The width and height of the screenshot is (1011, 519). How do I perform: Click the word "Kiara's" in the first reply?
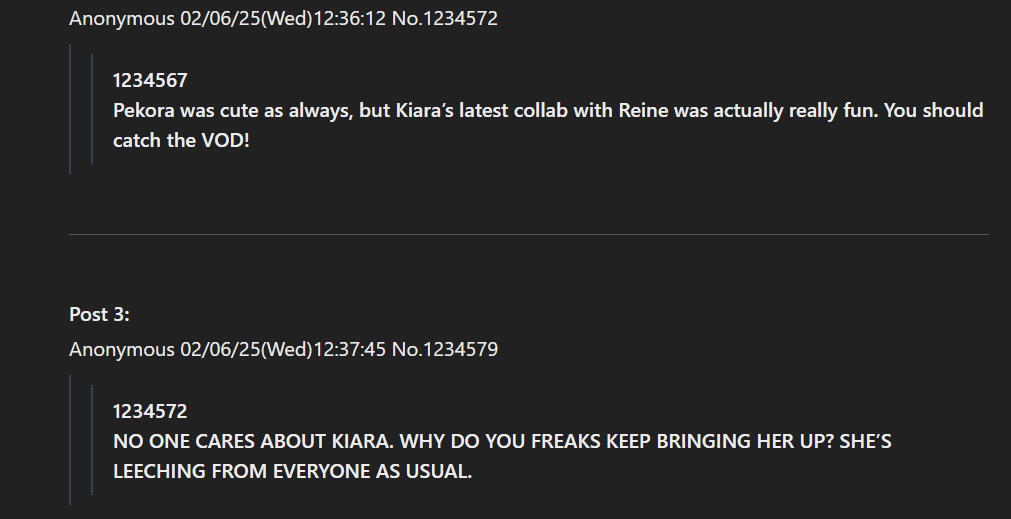424,111
